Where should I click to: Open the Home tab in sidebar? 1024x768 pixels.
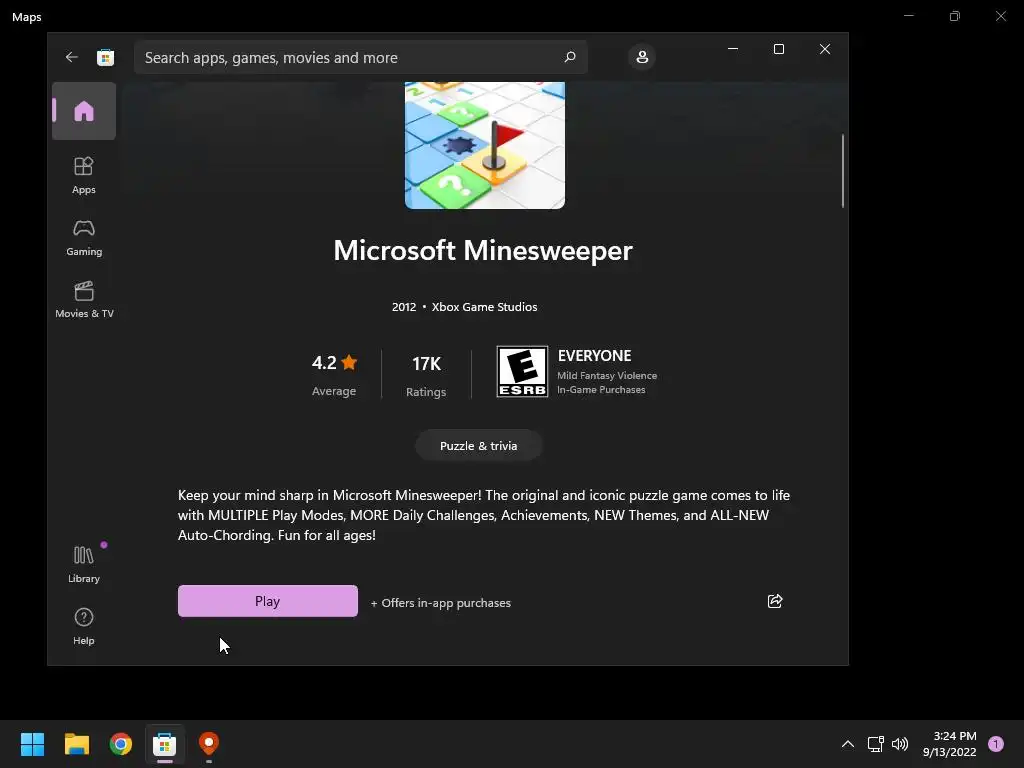(x=84, y=111)
